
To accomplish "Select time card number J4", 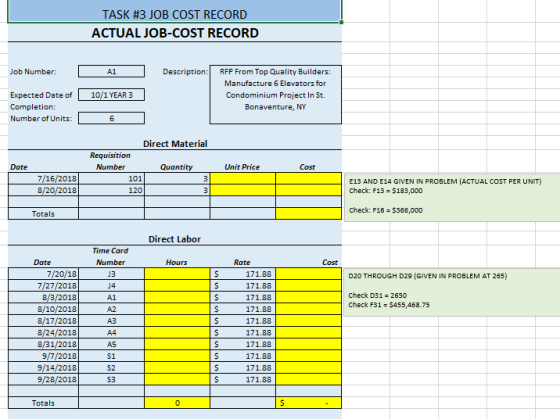I will tap(111, 286).
